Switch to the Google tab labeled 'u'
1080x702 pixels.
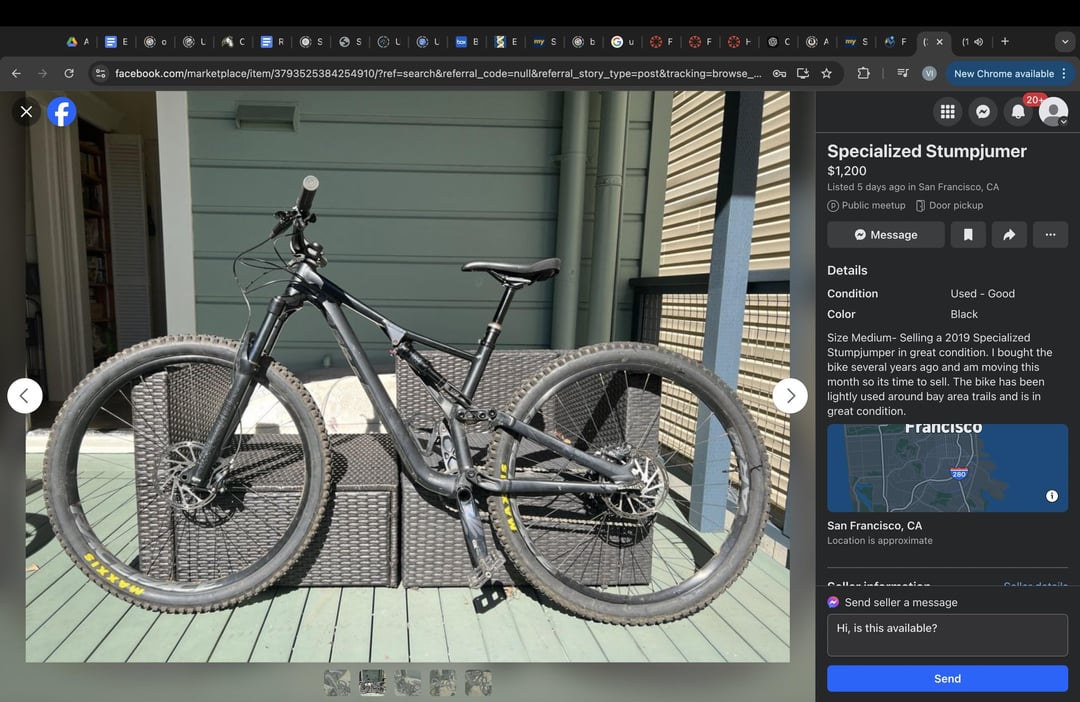623,42
